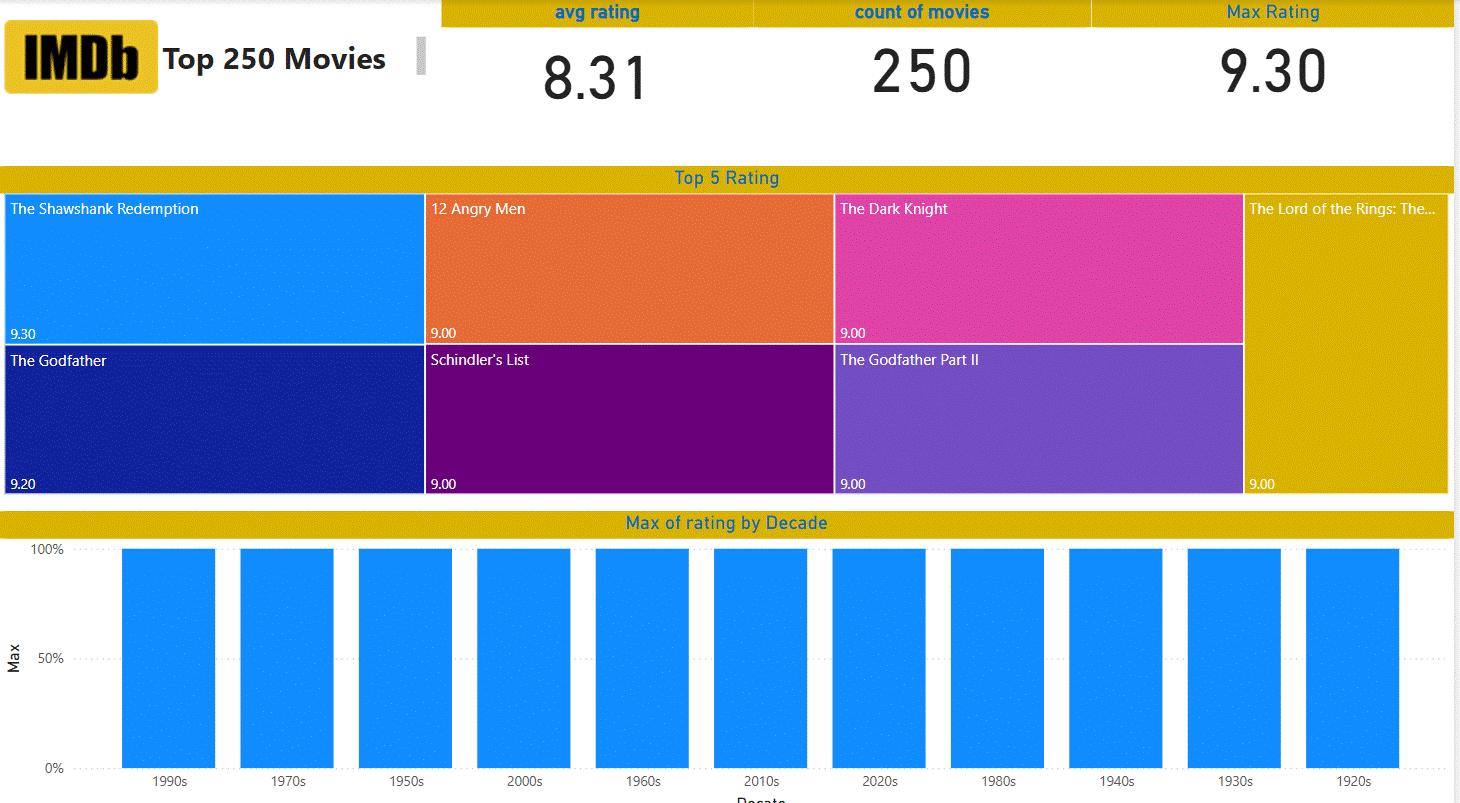Image resolution: width=1460 pixels, height=803 pixels.
Task: Click the 'Max' y-axis title
Action: (x=13, y=658)
